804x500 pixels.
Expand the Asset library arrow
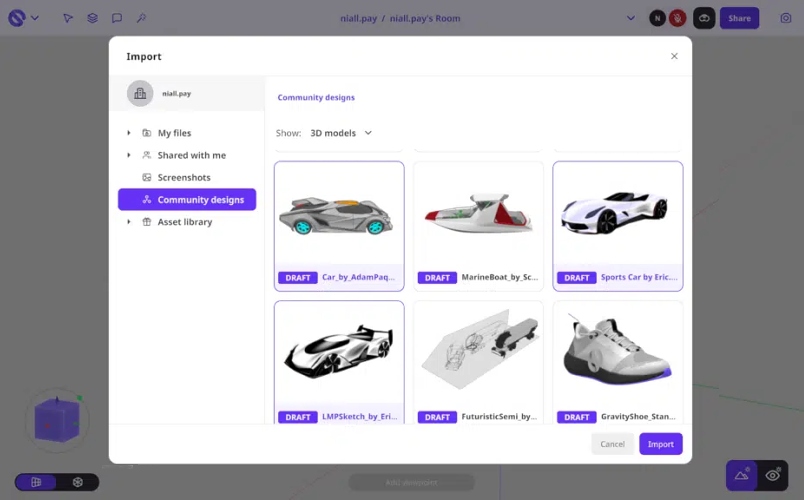[129, 222]
